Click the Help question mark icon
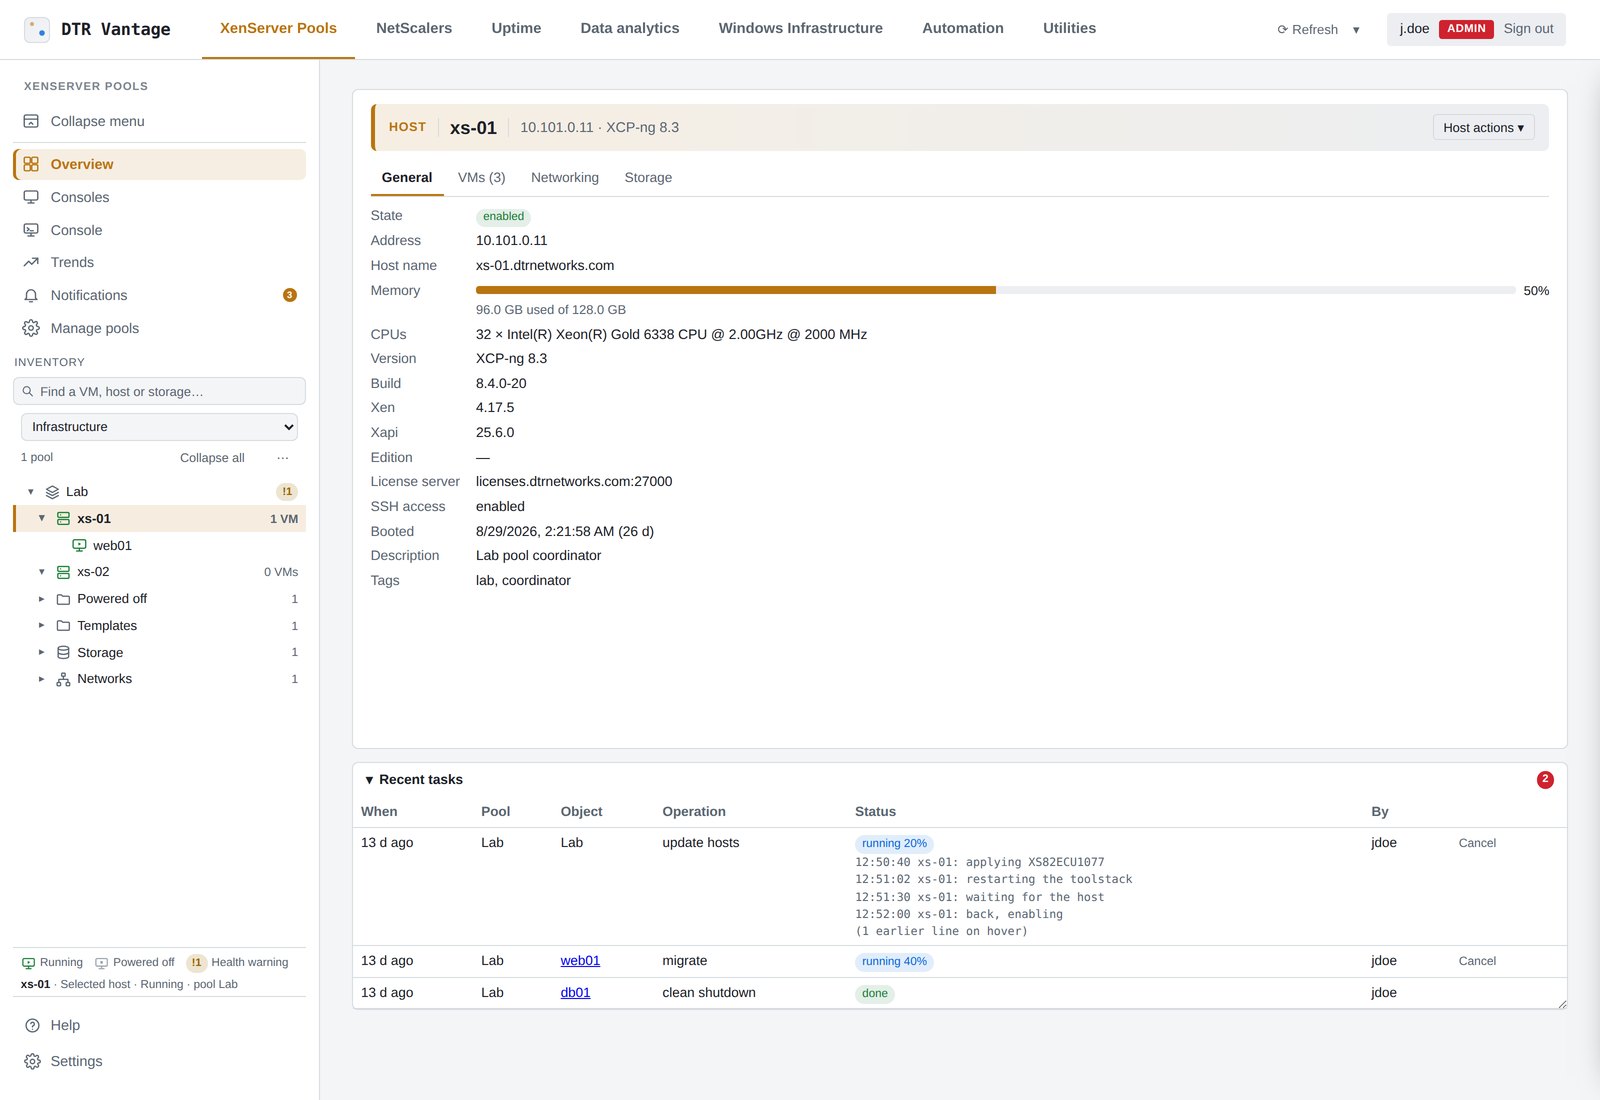 [x=32, y=1025]
